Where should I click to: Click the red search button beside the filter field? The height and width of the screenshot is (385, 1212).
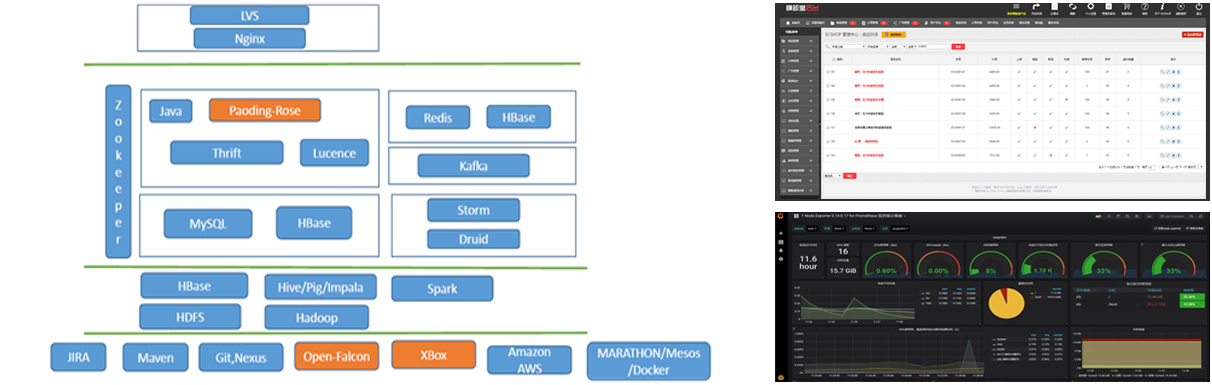pyautogui.click(x=958, y=47)
